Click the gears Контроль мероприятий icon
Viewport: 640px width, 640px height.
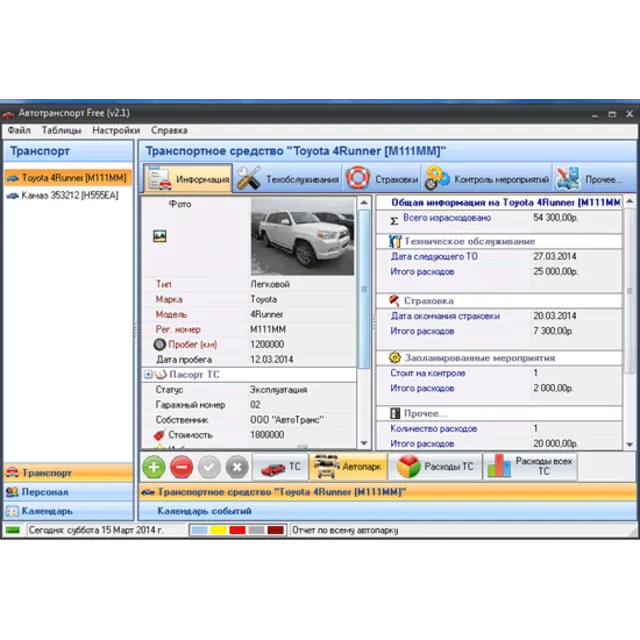tap(437, 178)
